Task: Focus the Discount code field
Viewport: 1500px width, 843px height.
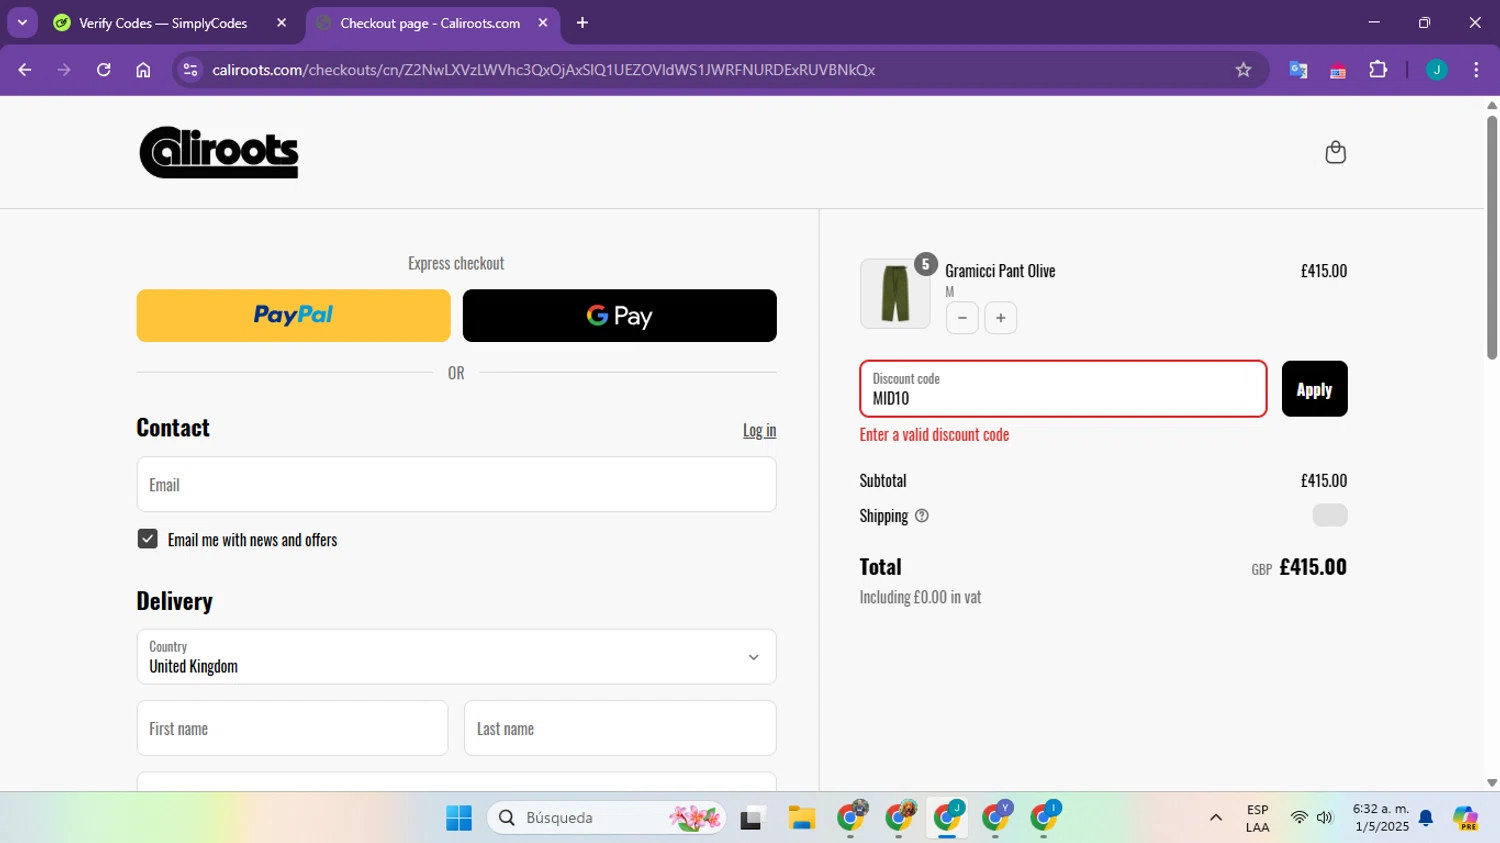Action: point(1063,389)
